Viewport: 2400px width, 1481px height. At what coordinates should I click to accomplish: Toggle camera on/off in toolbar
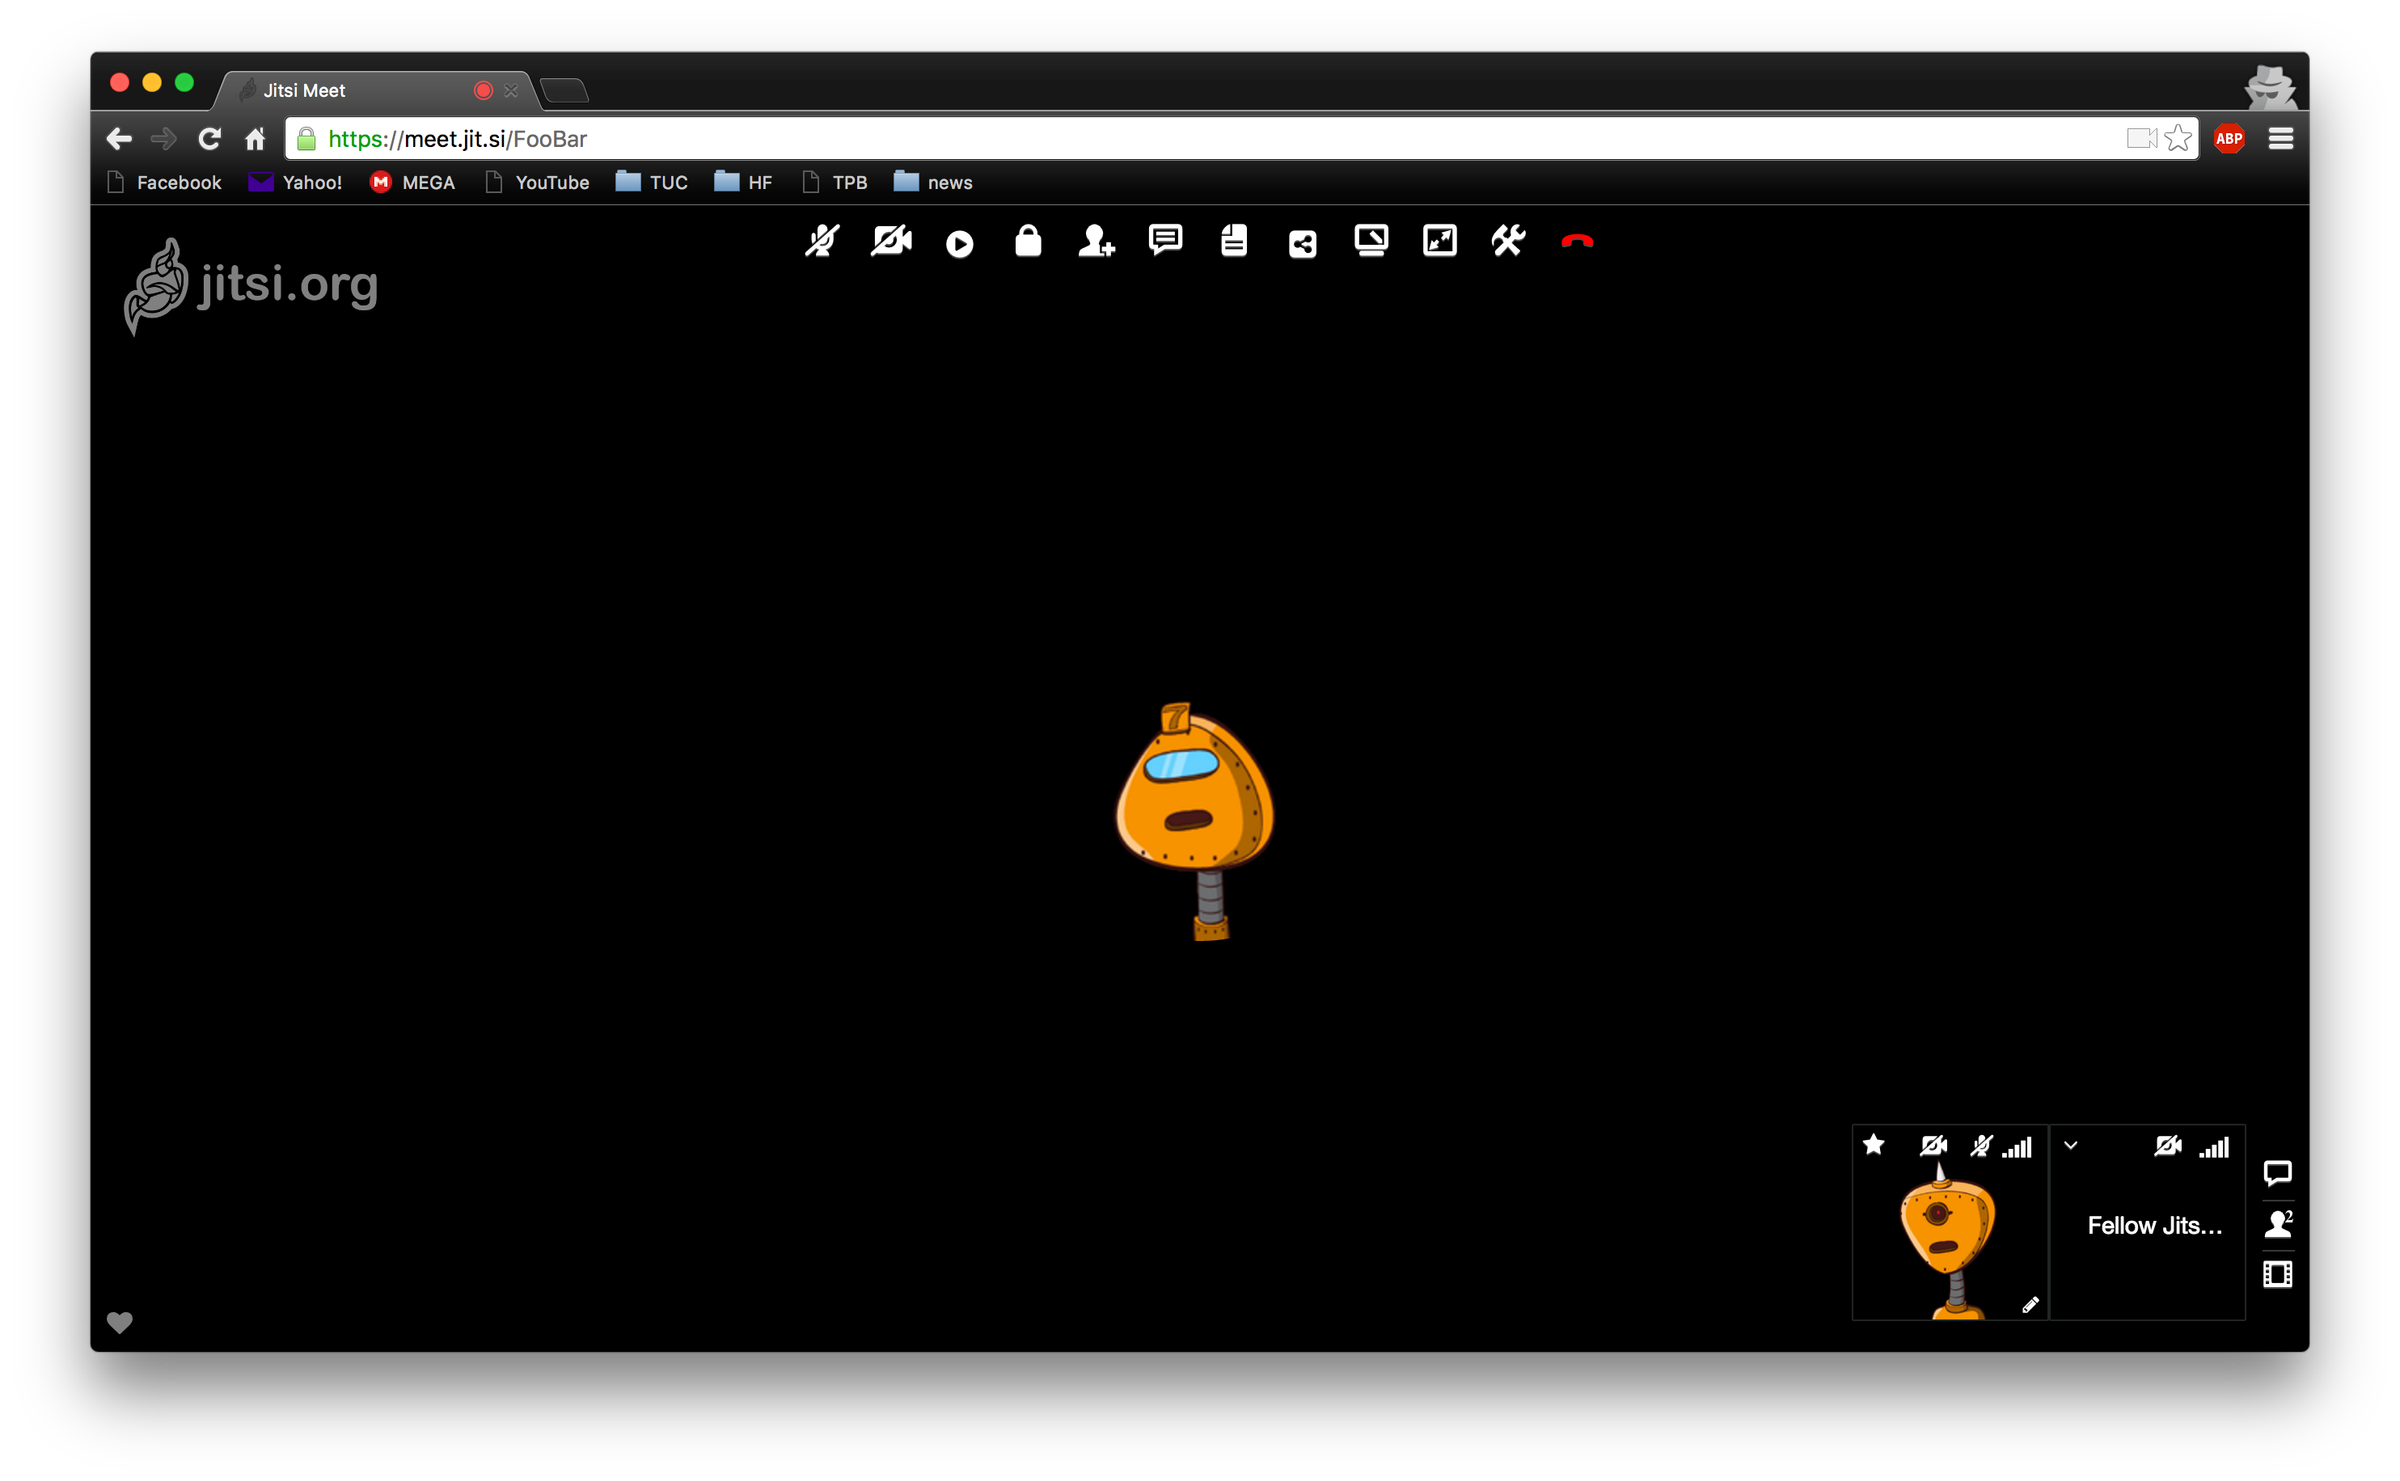point(890,241)
